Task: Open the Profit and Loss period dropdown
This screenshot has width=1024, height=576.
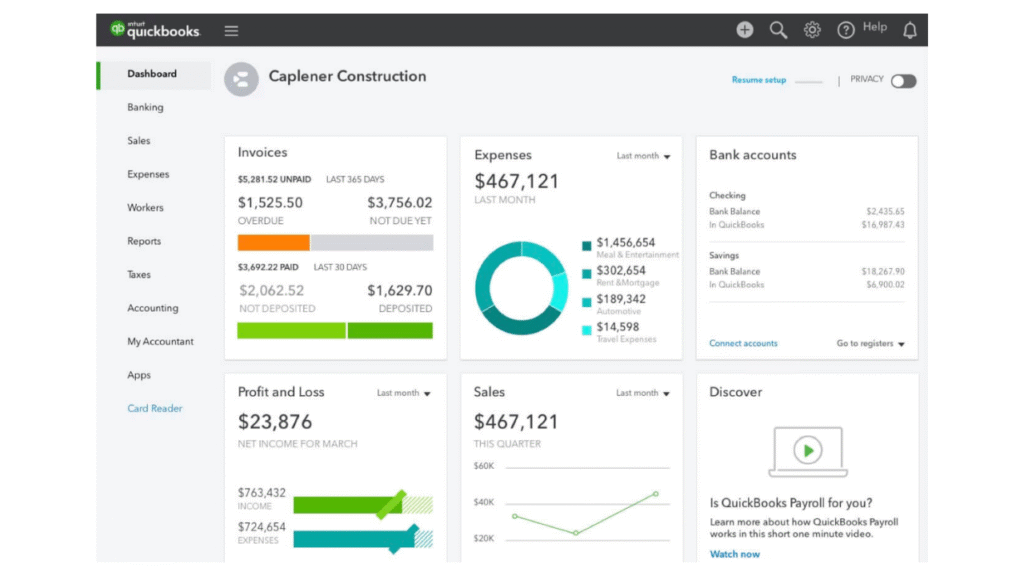Action: coord(404,393)
